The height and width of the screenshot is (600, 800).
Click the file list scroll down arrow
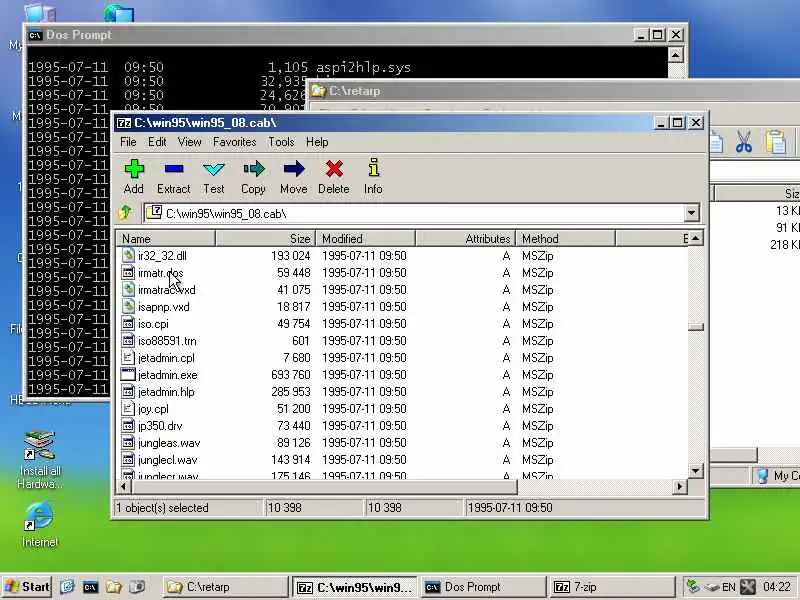click(x=696, y=470)
